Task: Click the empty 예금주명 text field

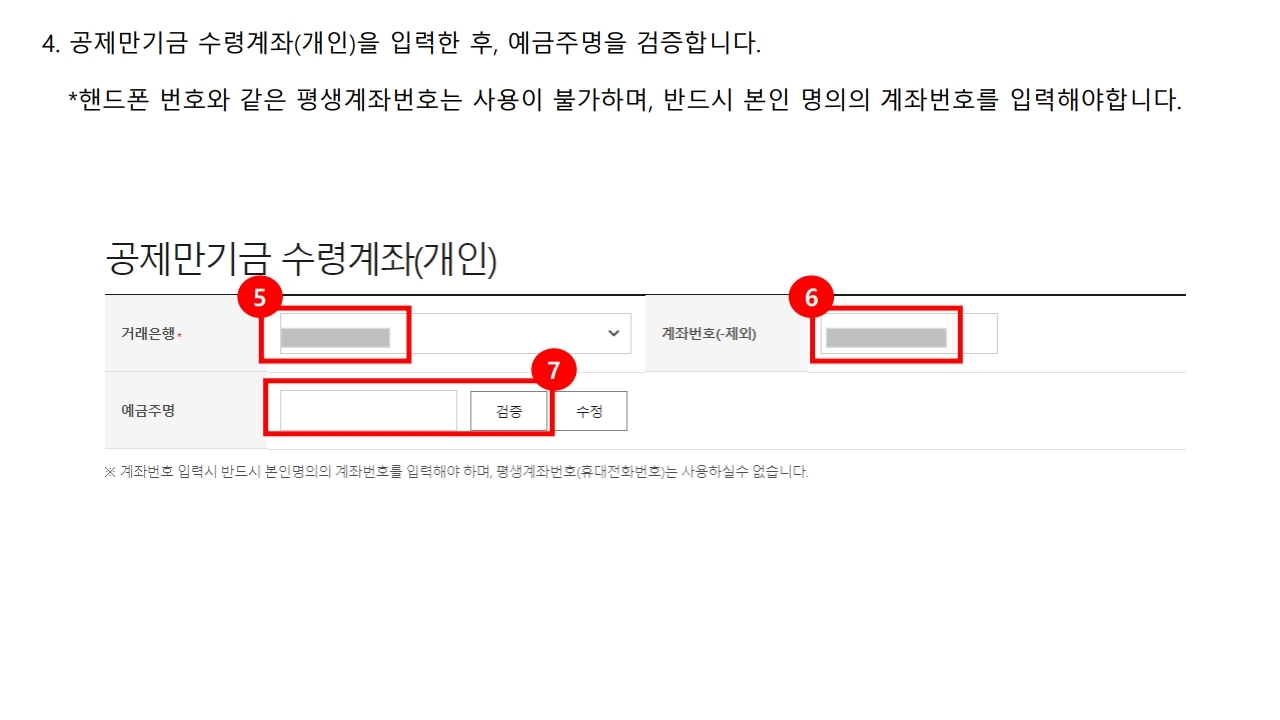Action: [368, 410]
